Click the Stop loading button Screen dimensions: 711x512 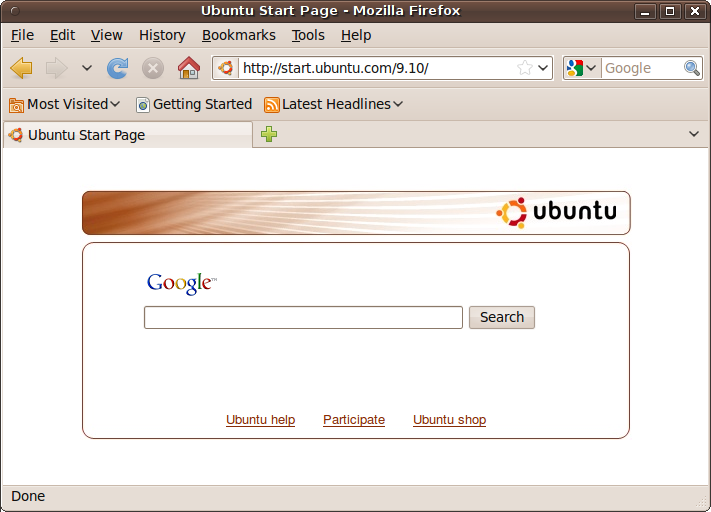pyautogui.click(x=153, y=68)
